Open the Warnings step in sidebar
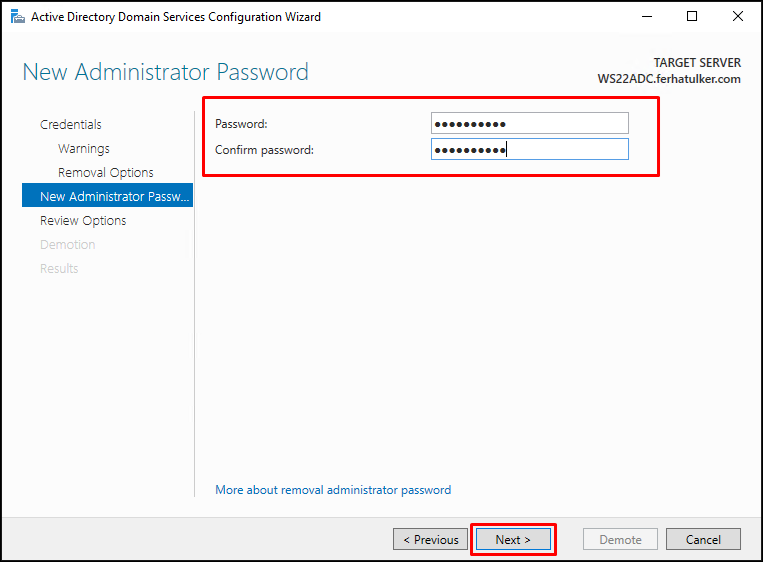This screenshot has height=562, width=763. 84,148
